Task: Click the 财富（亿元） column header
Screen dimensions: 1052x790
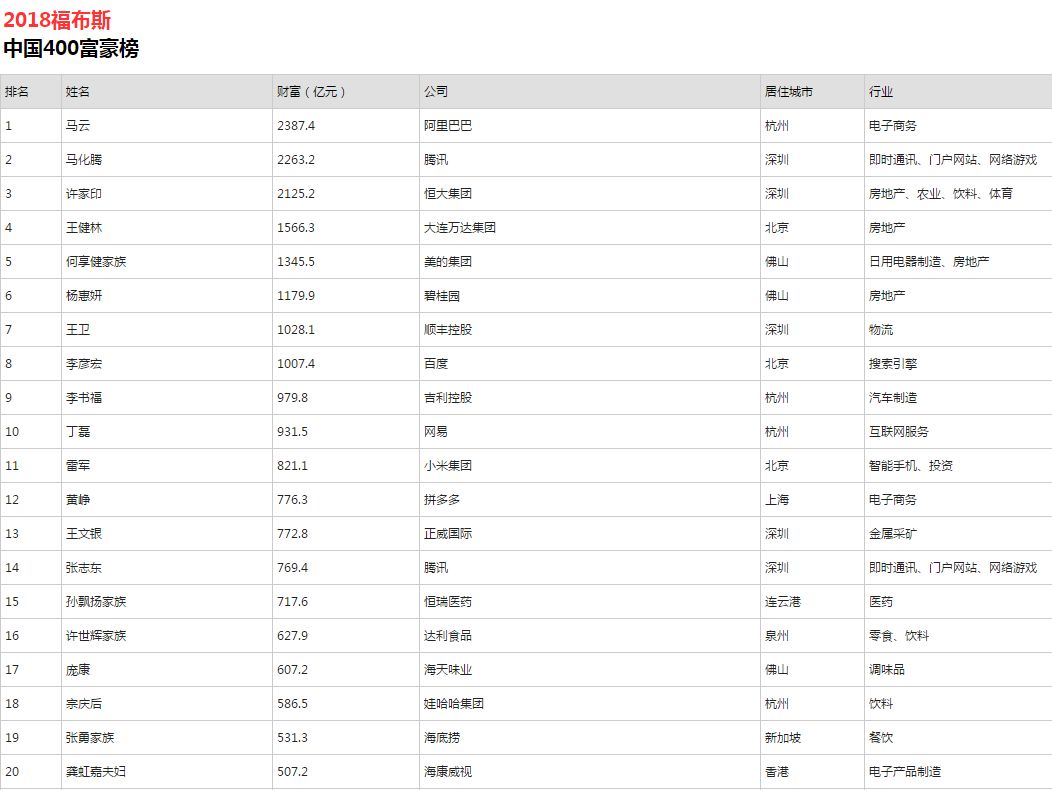Action: click(x=312, y=92)
